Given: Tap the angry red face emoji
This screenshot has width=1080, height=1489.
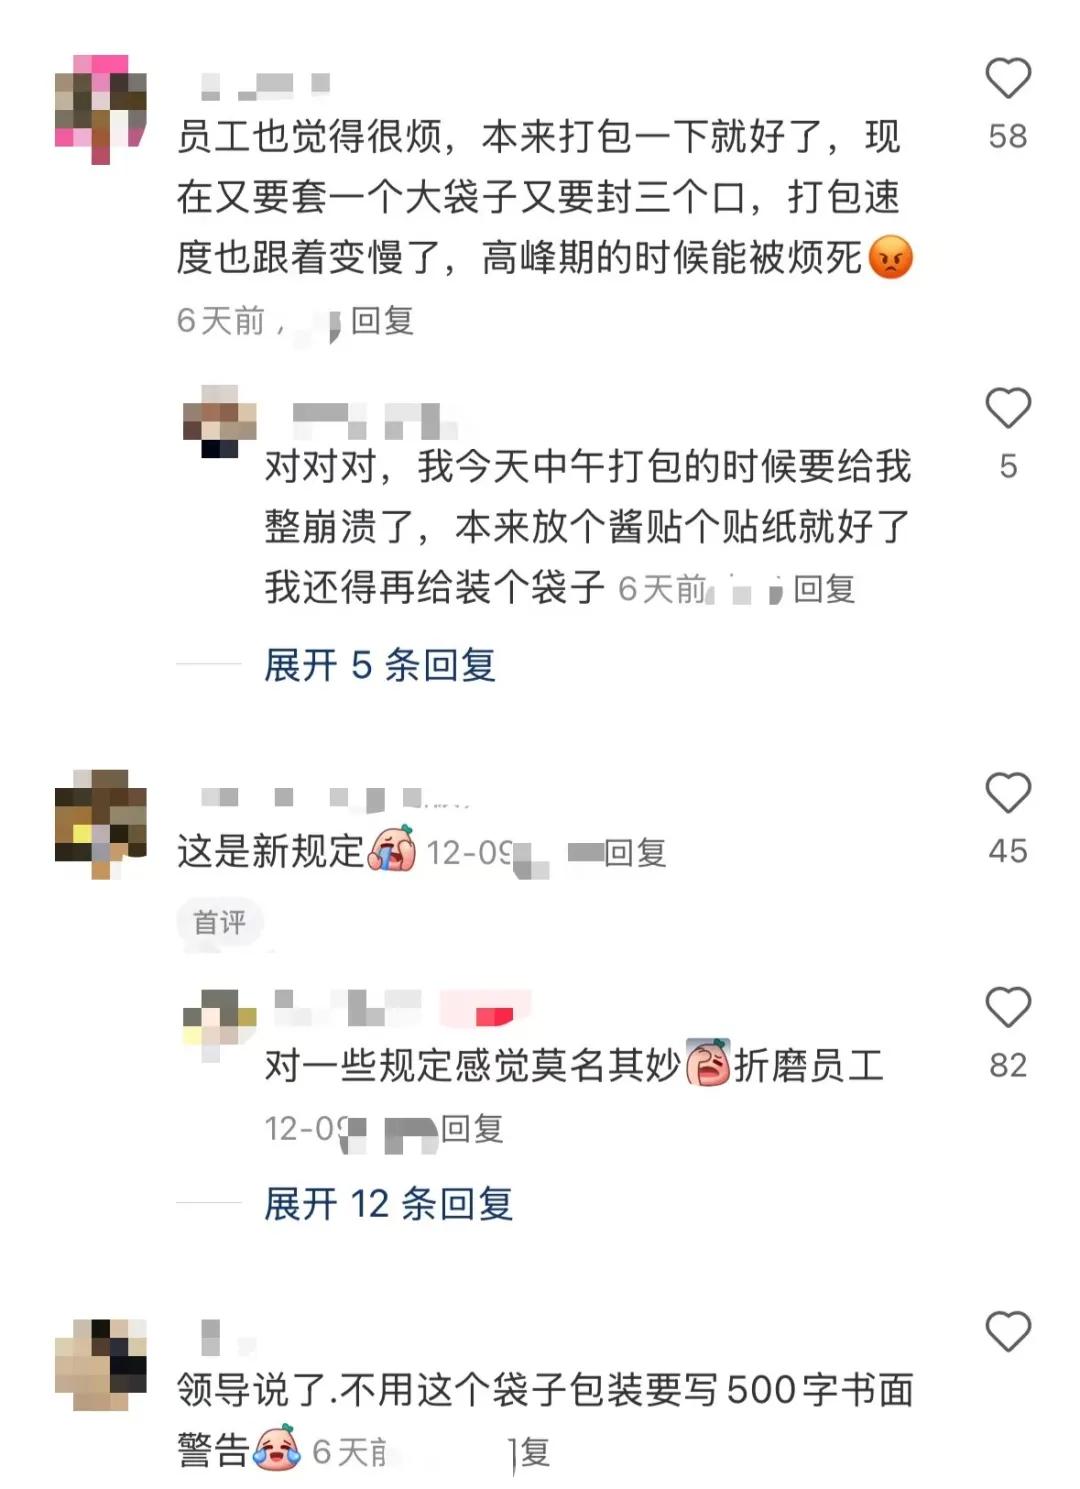Looking at the screenshot, I should 891,258.
